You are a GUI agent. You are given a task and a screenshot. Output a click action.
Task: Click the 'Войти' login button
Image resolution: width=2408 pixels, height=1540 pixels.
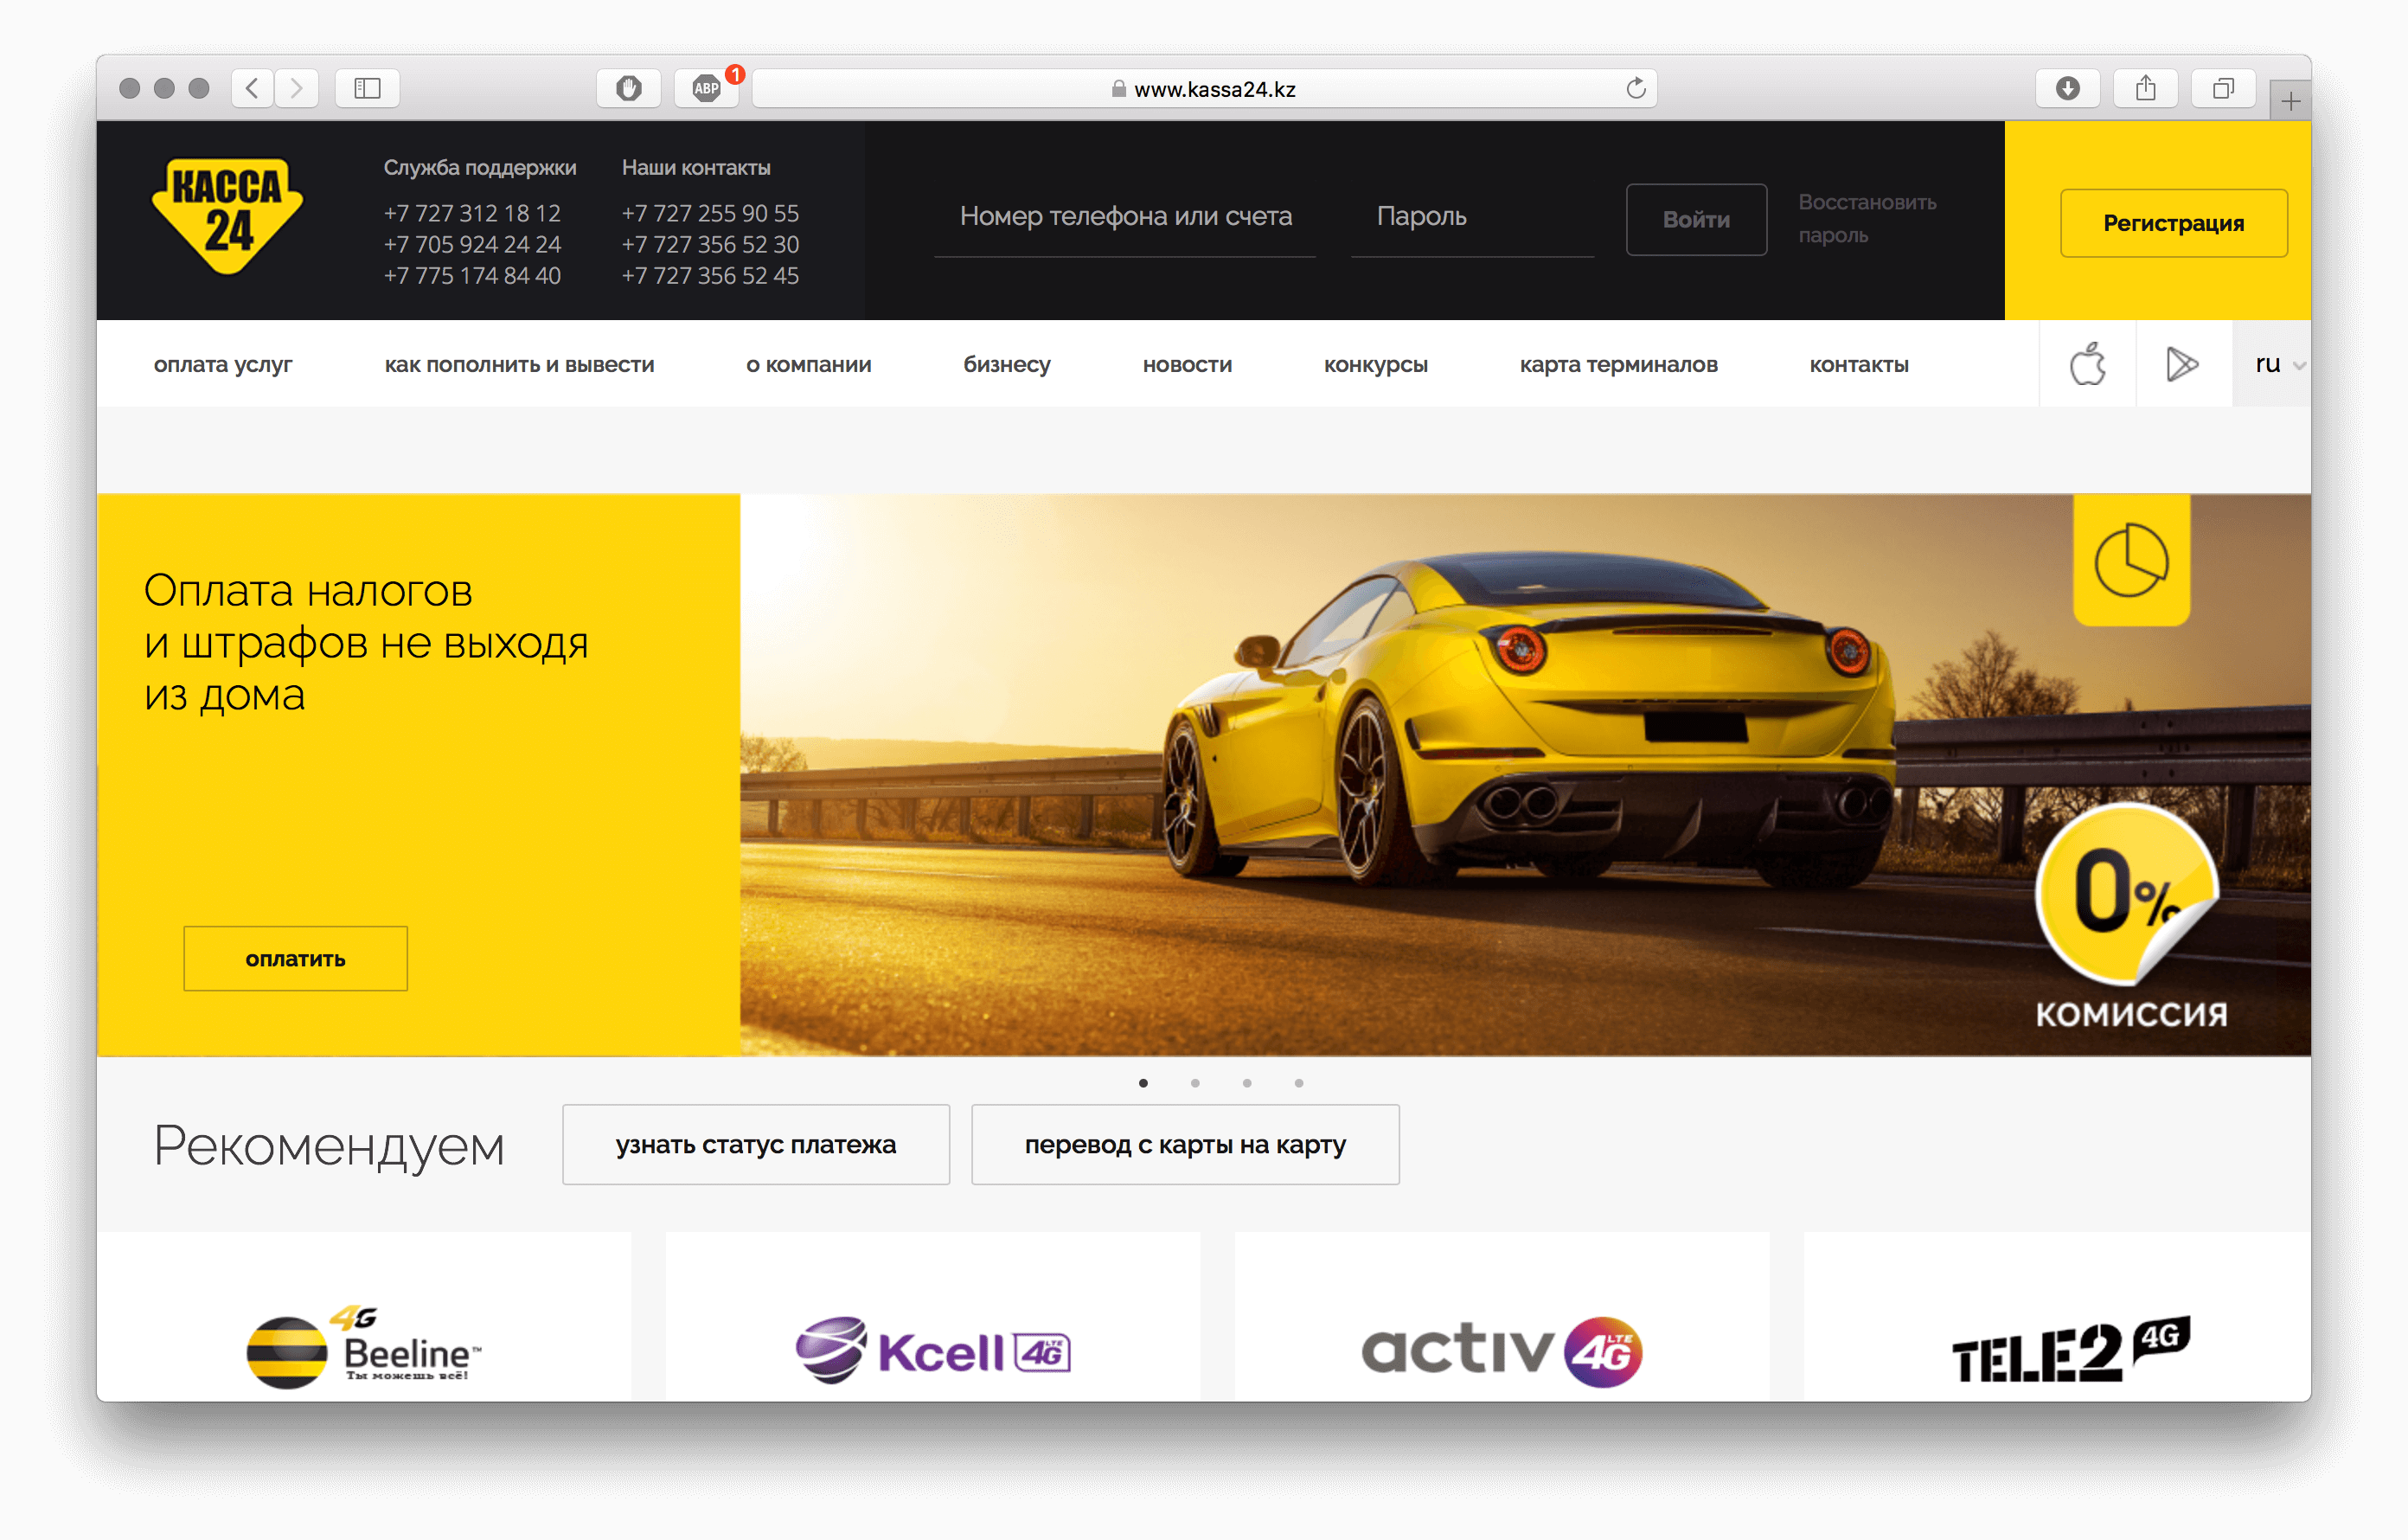click(1696, 219)
